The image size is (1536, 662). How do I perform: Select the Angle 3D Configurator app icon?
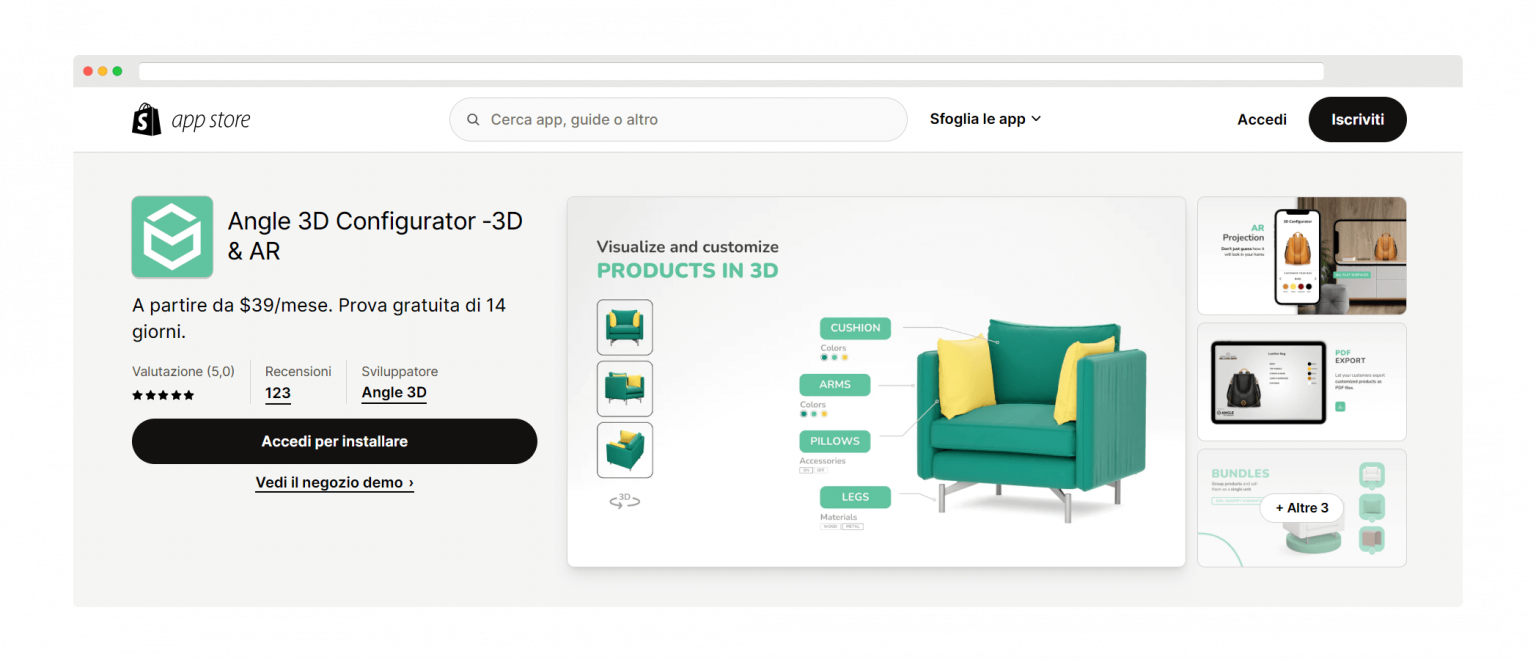172,237
